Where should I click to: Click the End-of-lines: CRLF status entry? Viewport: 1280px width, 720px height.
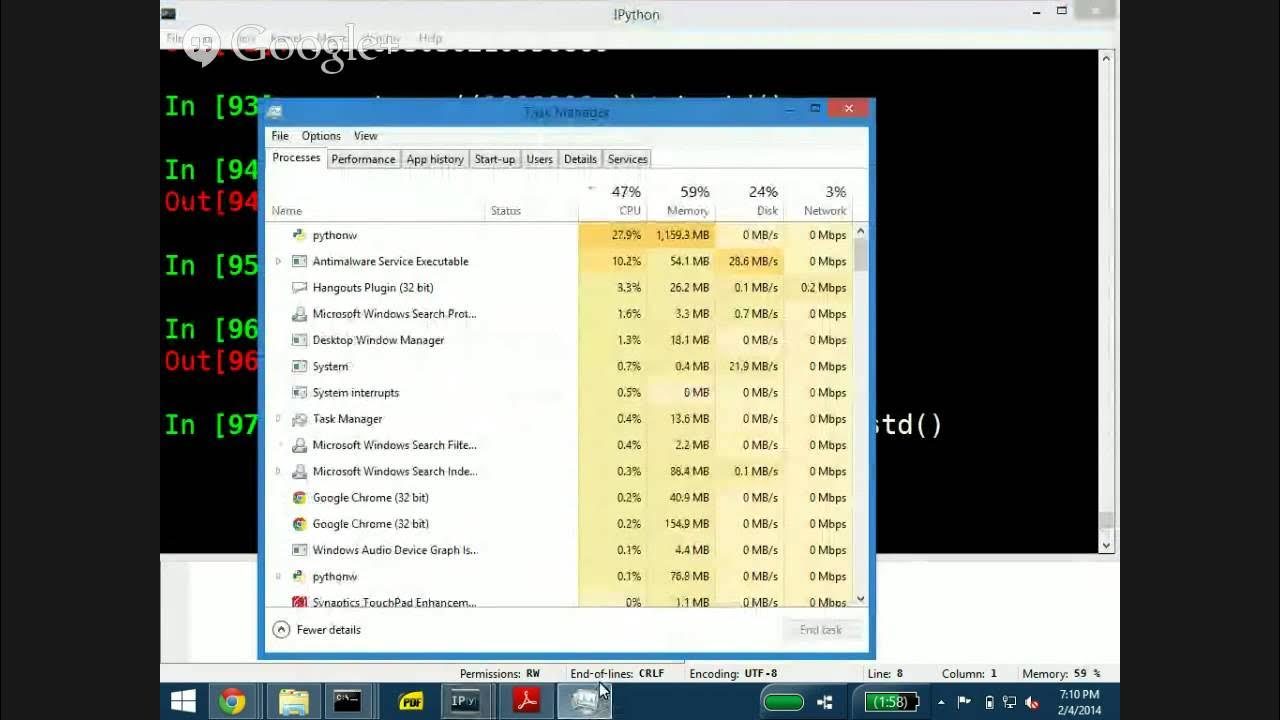pyautogui.click(x=617, y=674)
